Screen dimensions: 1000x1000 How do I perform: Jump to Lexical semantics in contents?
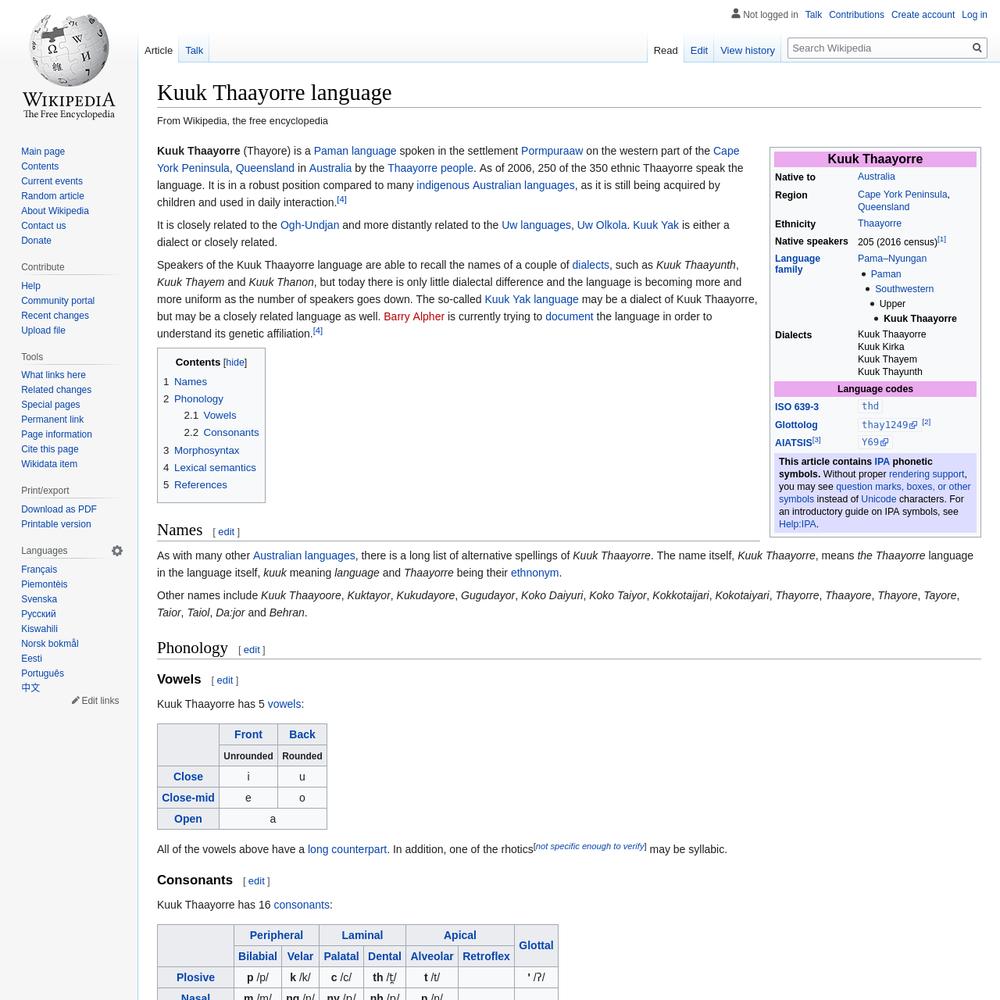(x=215, y=467)
